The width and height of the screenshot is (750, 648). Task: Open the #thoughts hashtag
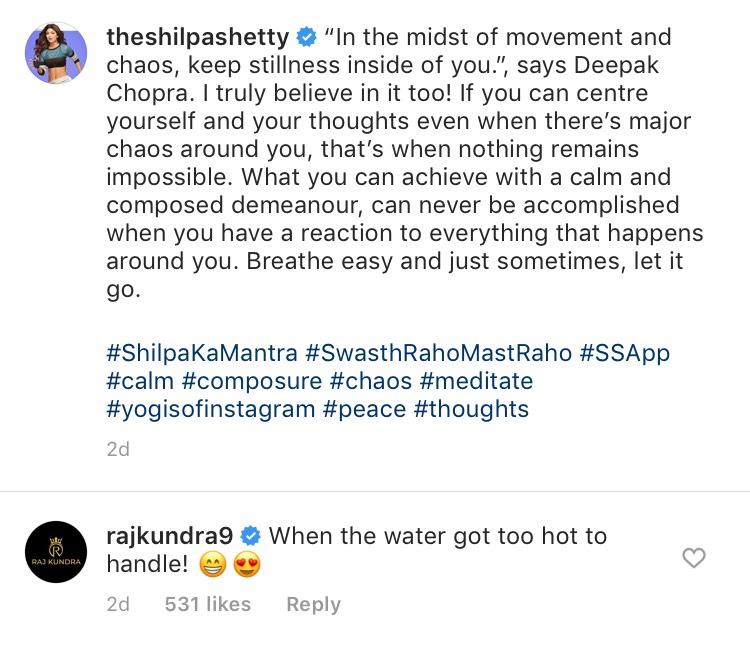[x=475, y=409]
